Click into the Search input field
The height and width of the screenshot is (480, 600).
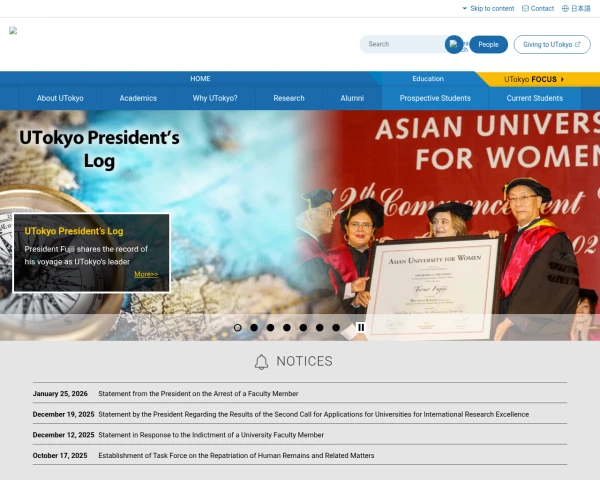(402, 44)
